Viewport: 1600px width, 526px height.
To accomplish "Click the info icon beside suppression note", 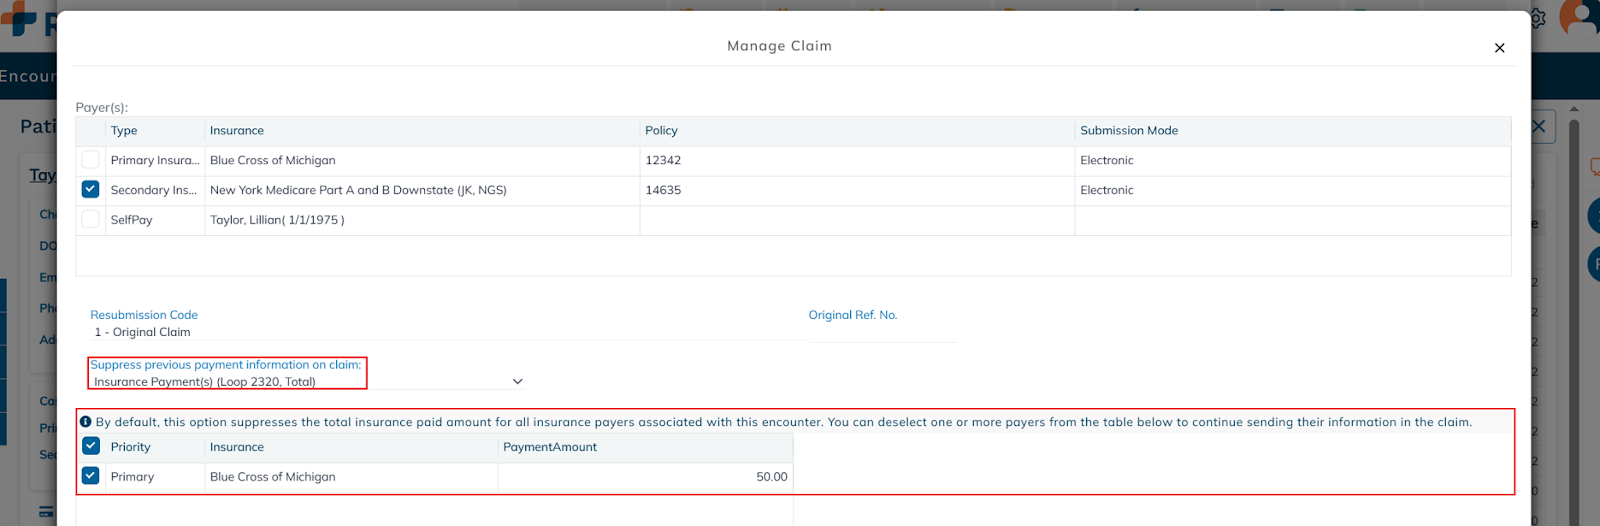I will coord(86,422).
